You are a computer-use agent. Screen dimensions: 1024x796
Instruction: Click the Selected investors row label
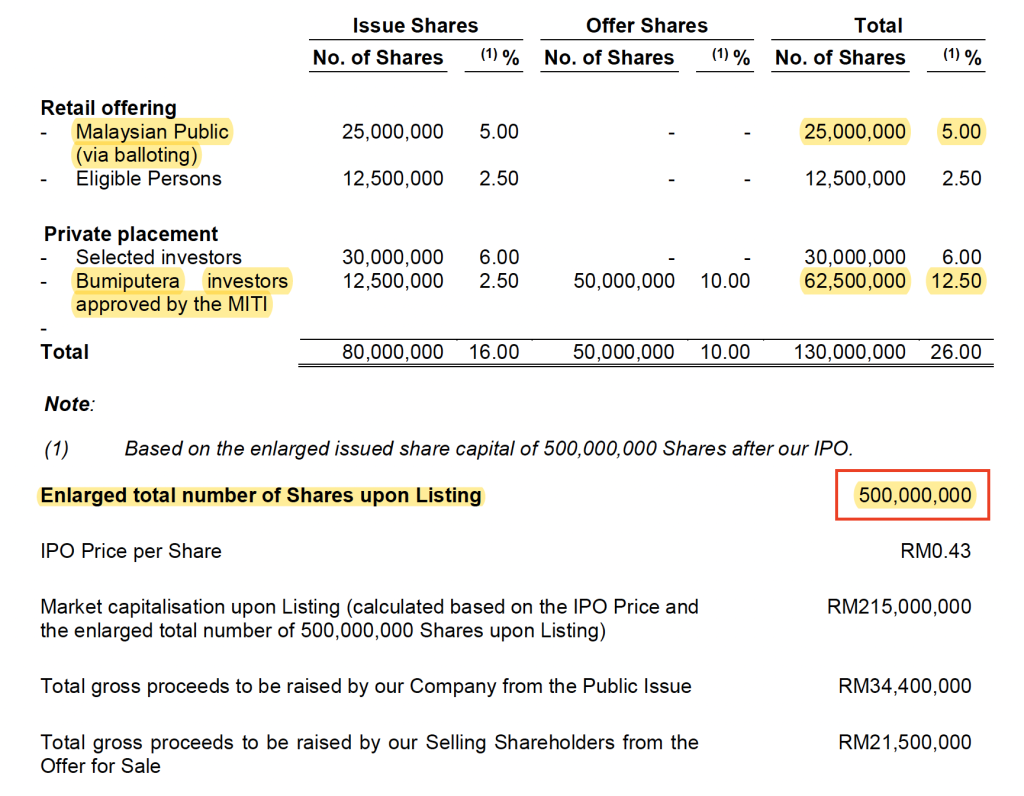pos(158,257)
